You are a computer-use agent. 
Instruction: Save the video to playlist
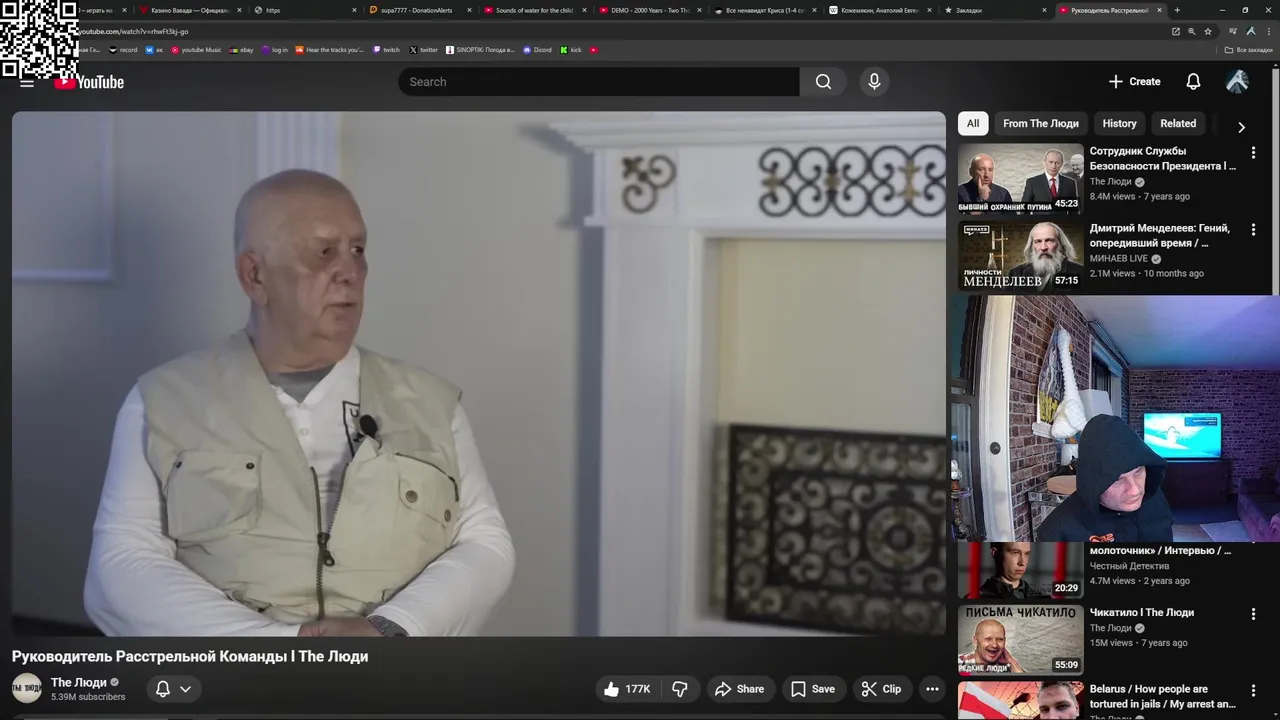pos(812,689)
